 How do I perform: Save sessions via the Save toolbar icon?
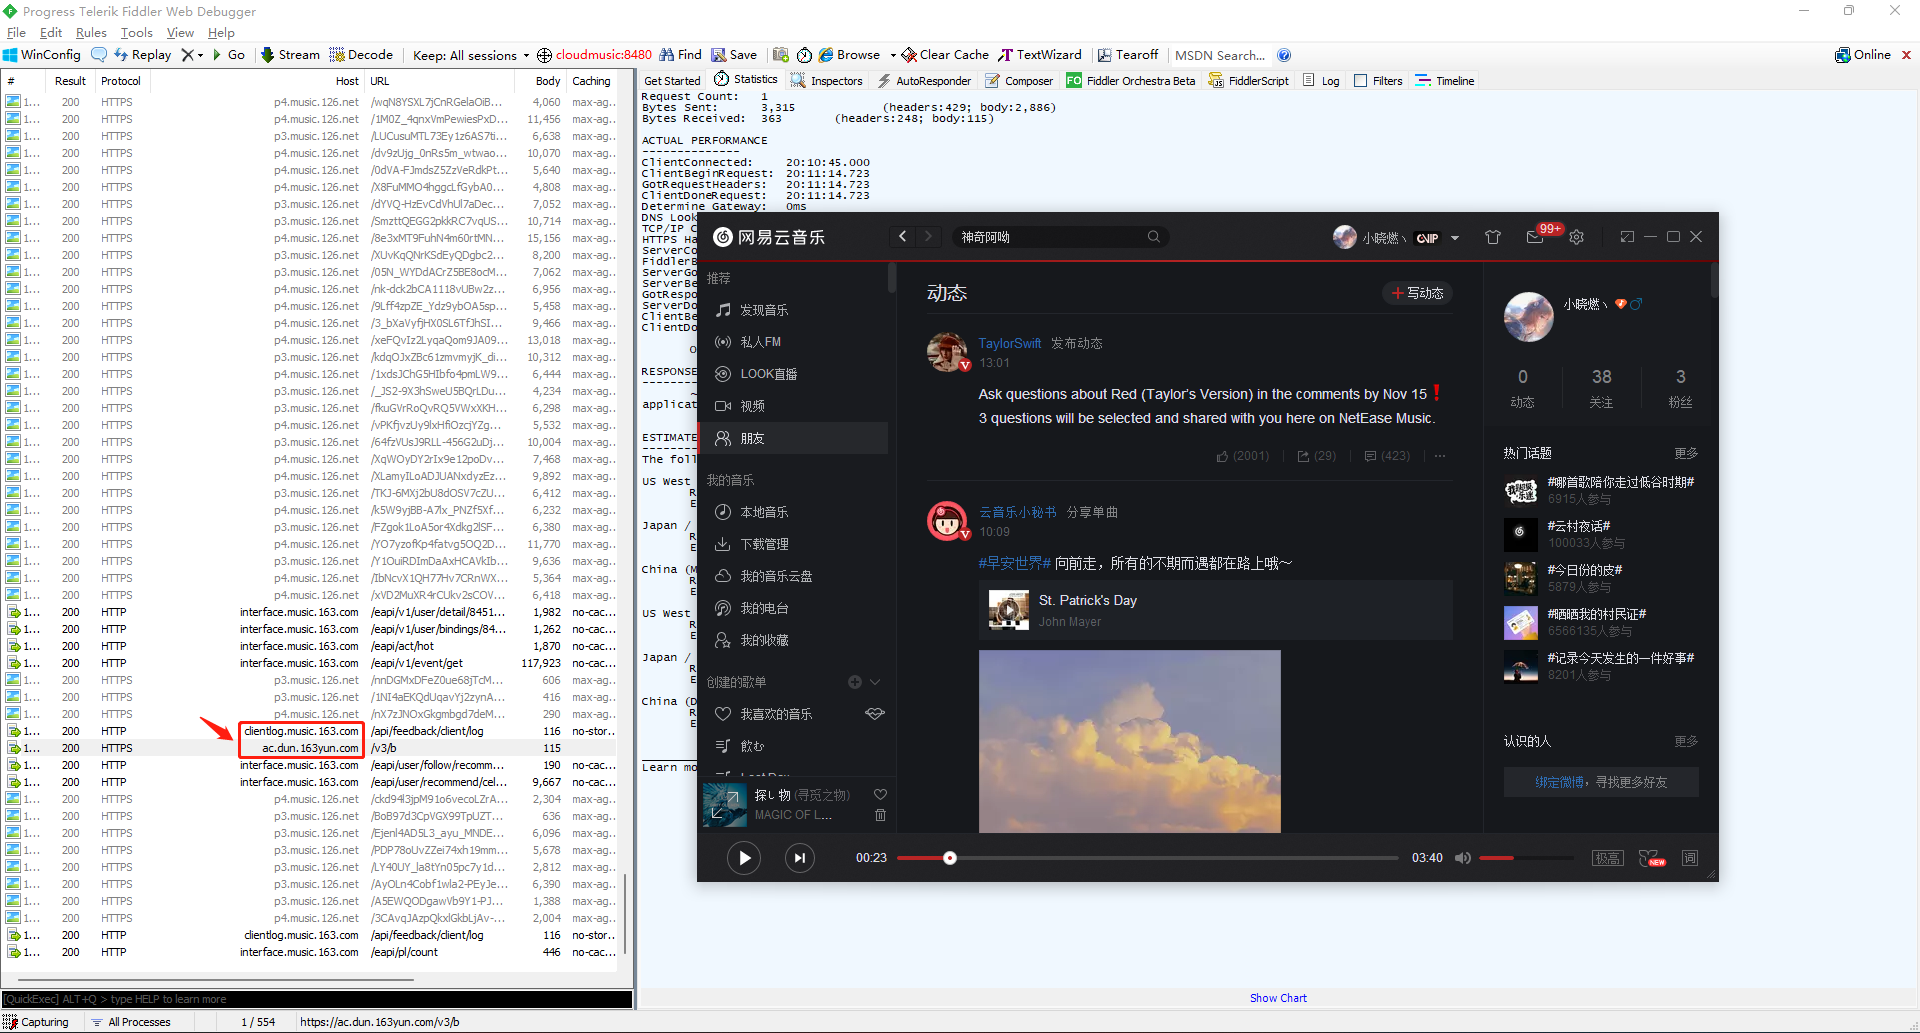734,55
